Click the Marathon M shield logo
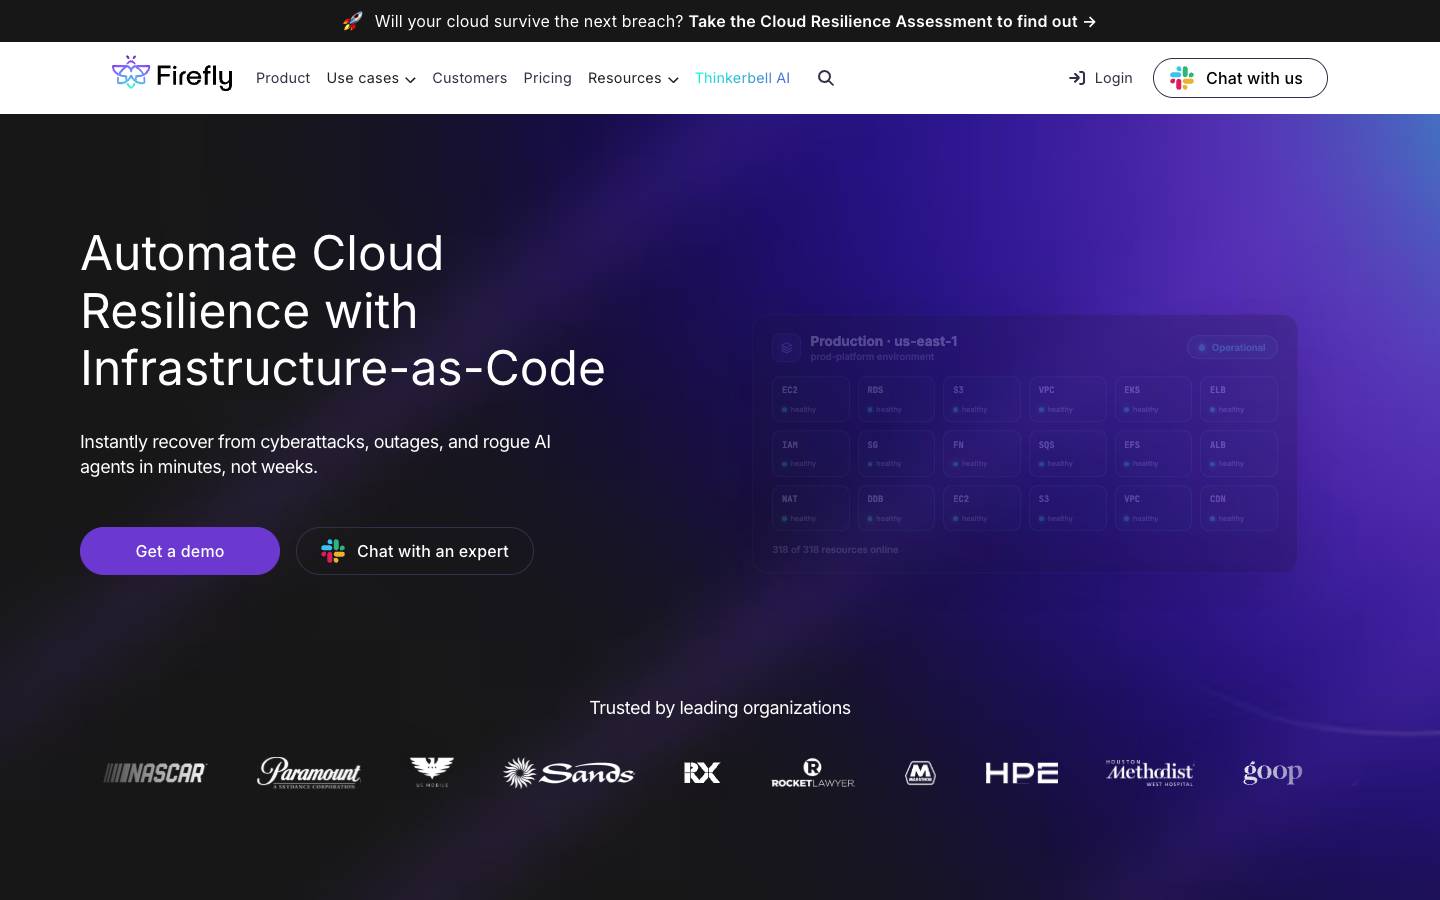 (920, 773)
